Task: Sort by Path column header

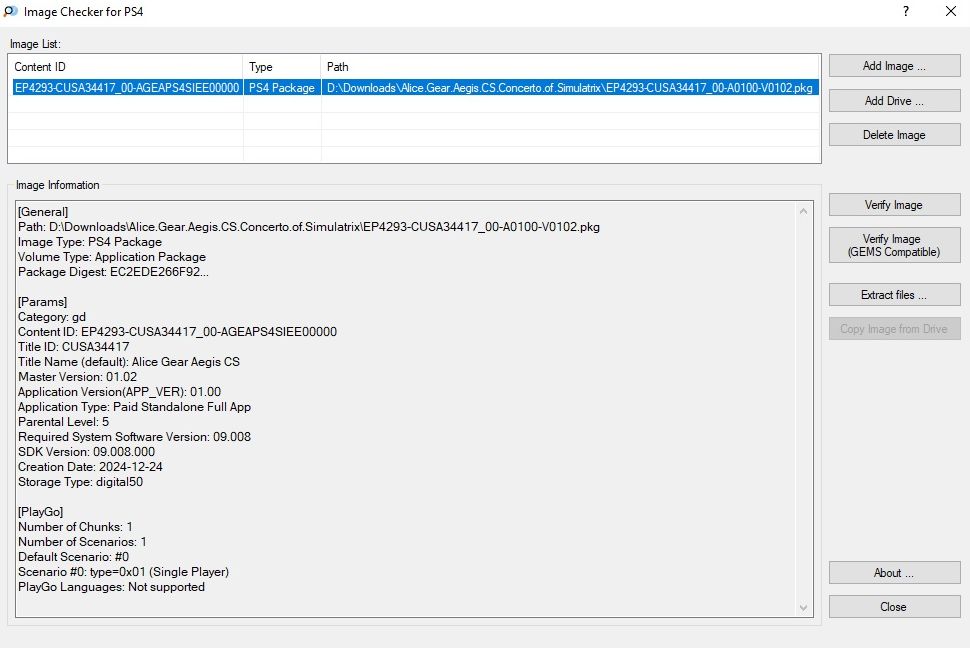Action: 570,67
